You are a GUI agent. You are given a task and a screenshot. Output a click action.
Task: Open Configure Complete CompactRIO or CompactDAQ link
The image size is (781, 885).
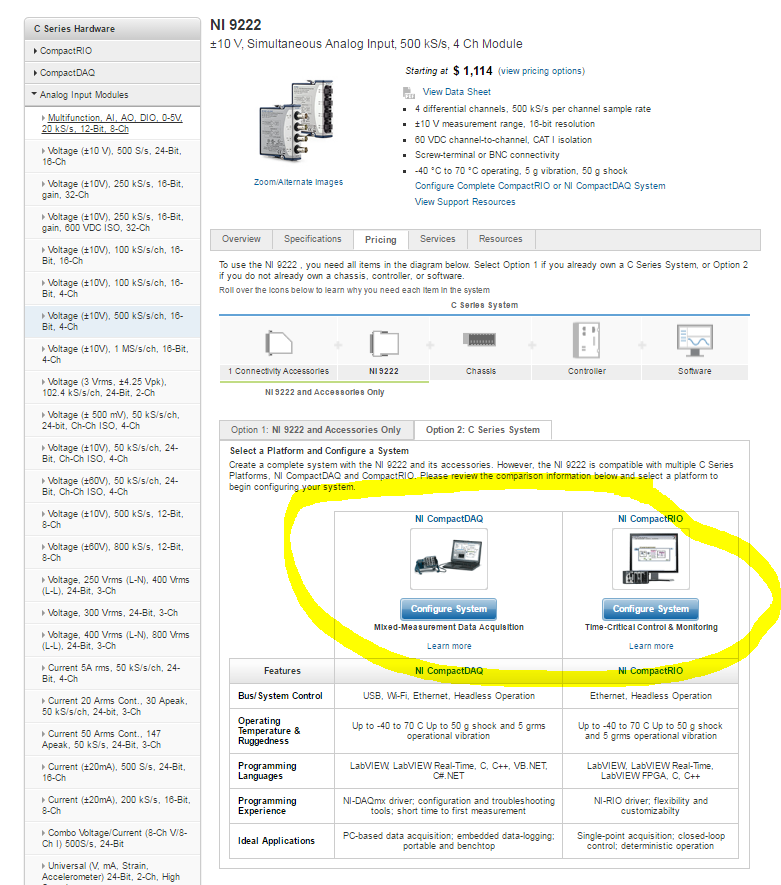540,186
